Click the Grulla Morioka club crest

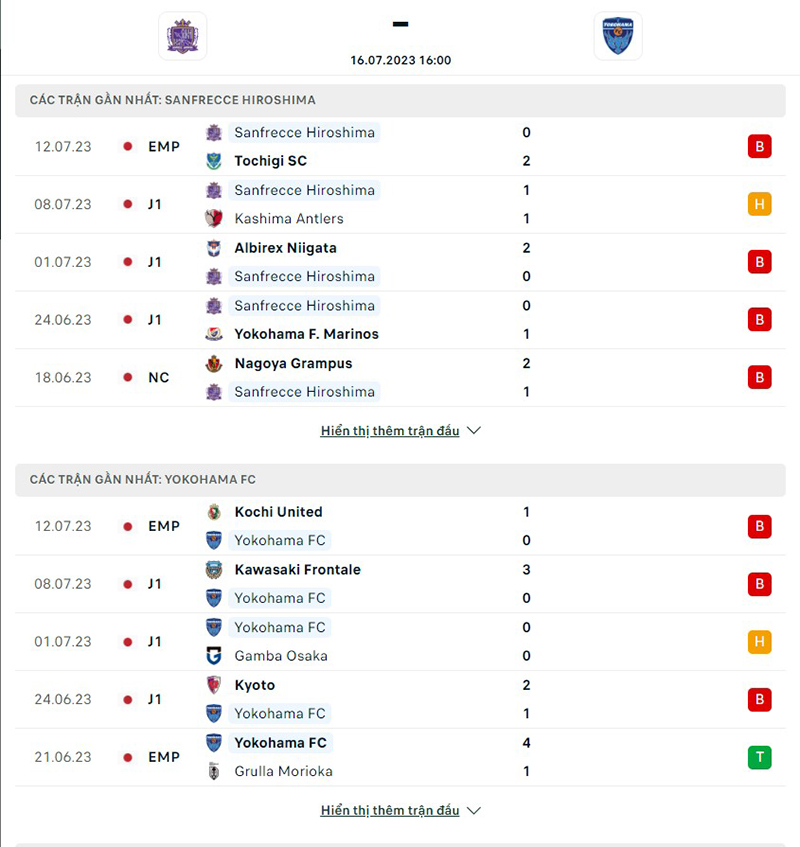[x=213, y=771]
